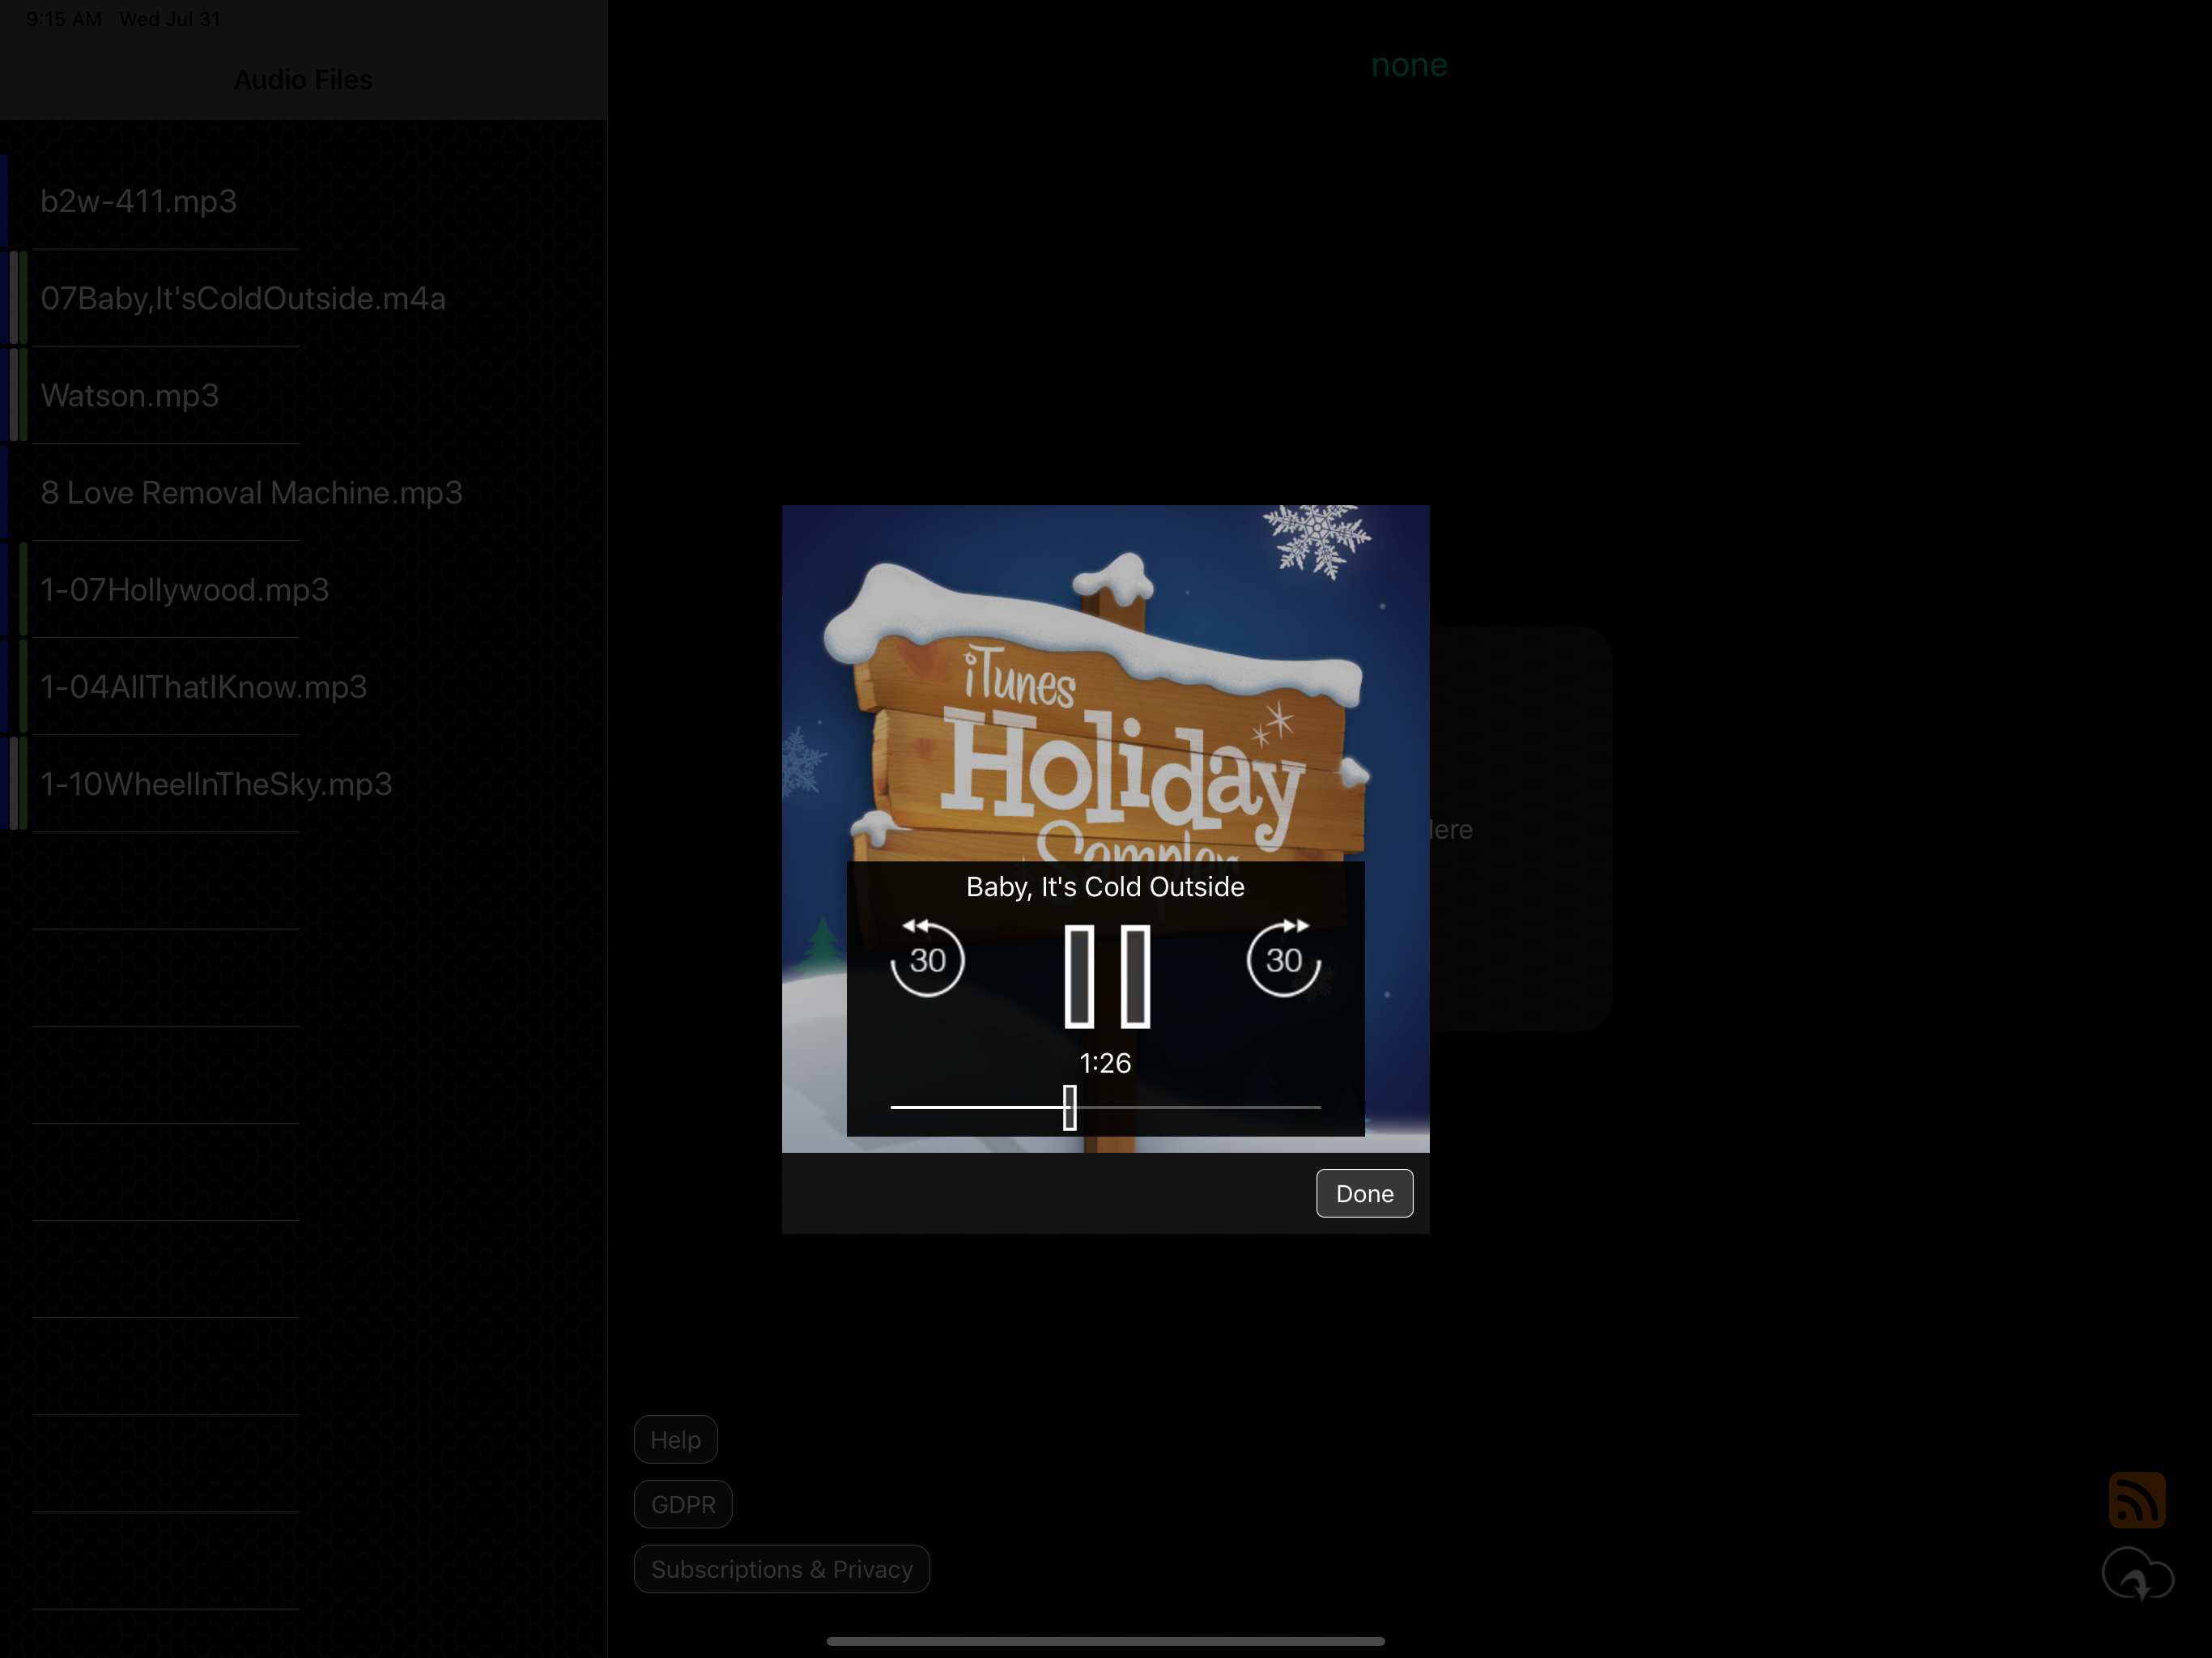Open the orange RSS feed icon
Screen dimensions: 2212x1658
(x=2136, y=1499)
